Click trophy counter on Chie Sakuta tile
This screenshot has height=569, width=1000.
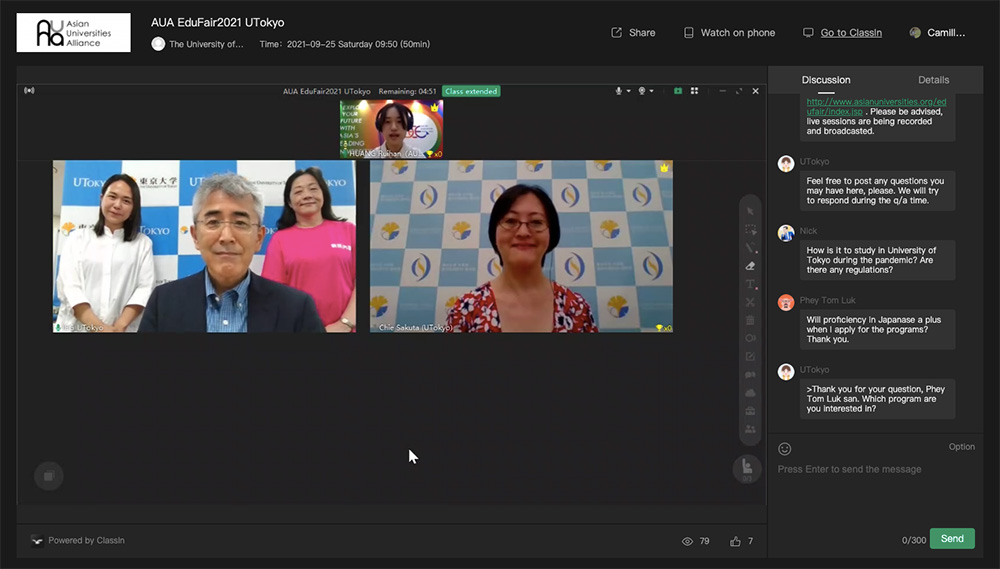pos(664,328)
